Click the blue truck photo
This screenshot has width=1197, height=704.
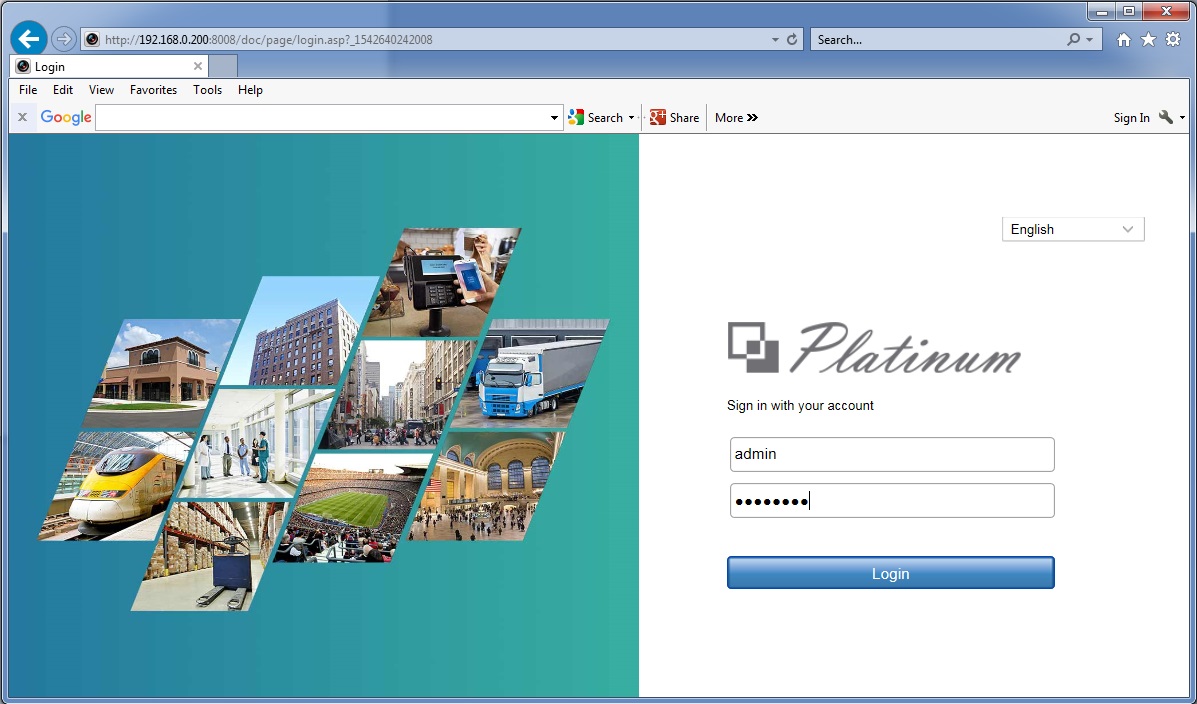tap(531, 373)
